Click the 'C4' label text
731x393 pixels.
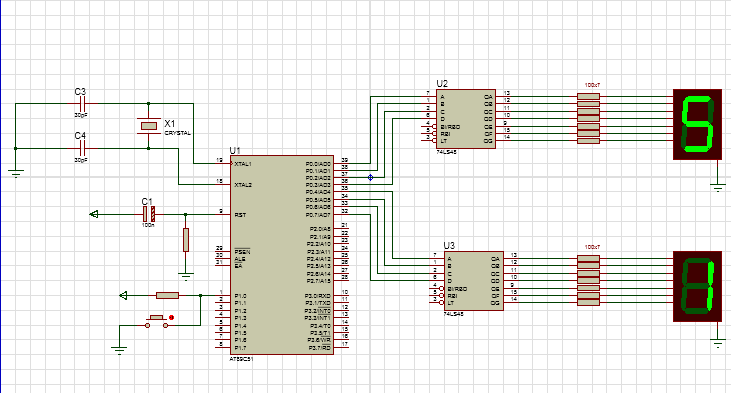click(x=80, y=136)
